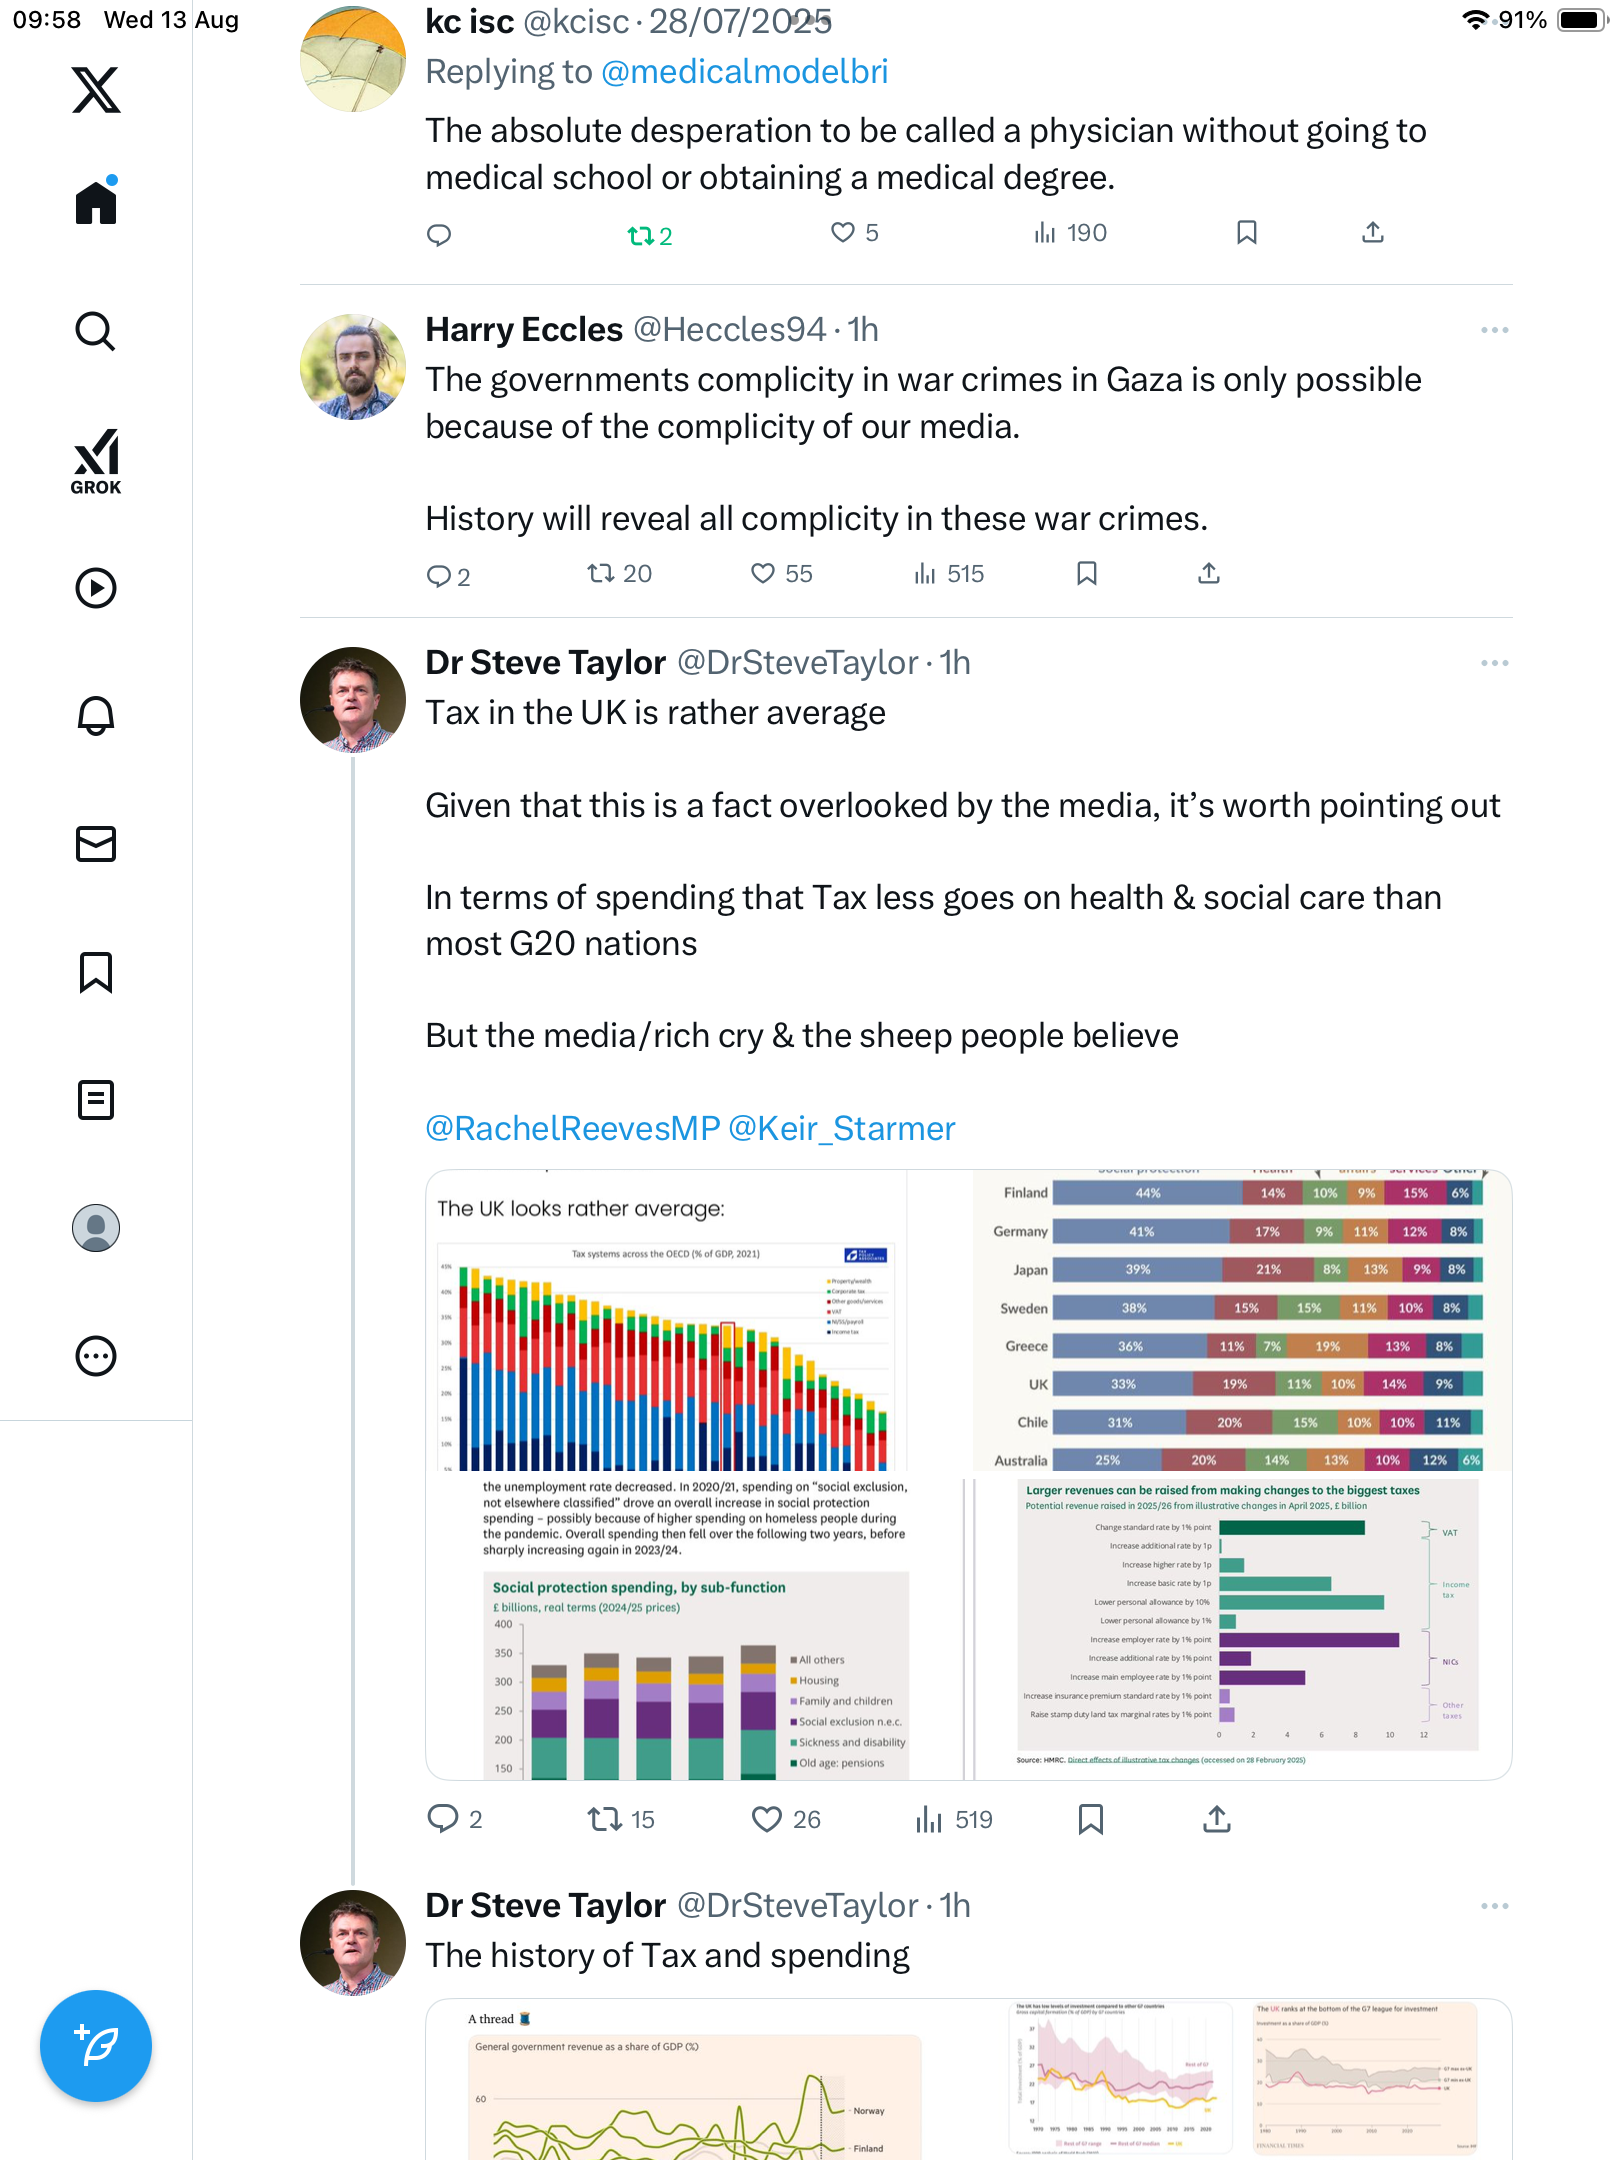Open the search page
Image resolution: width=1620 pixels, height=2160 pixels.
coord(96,331)
